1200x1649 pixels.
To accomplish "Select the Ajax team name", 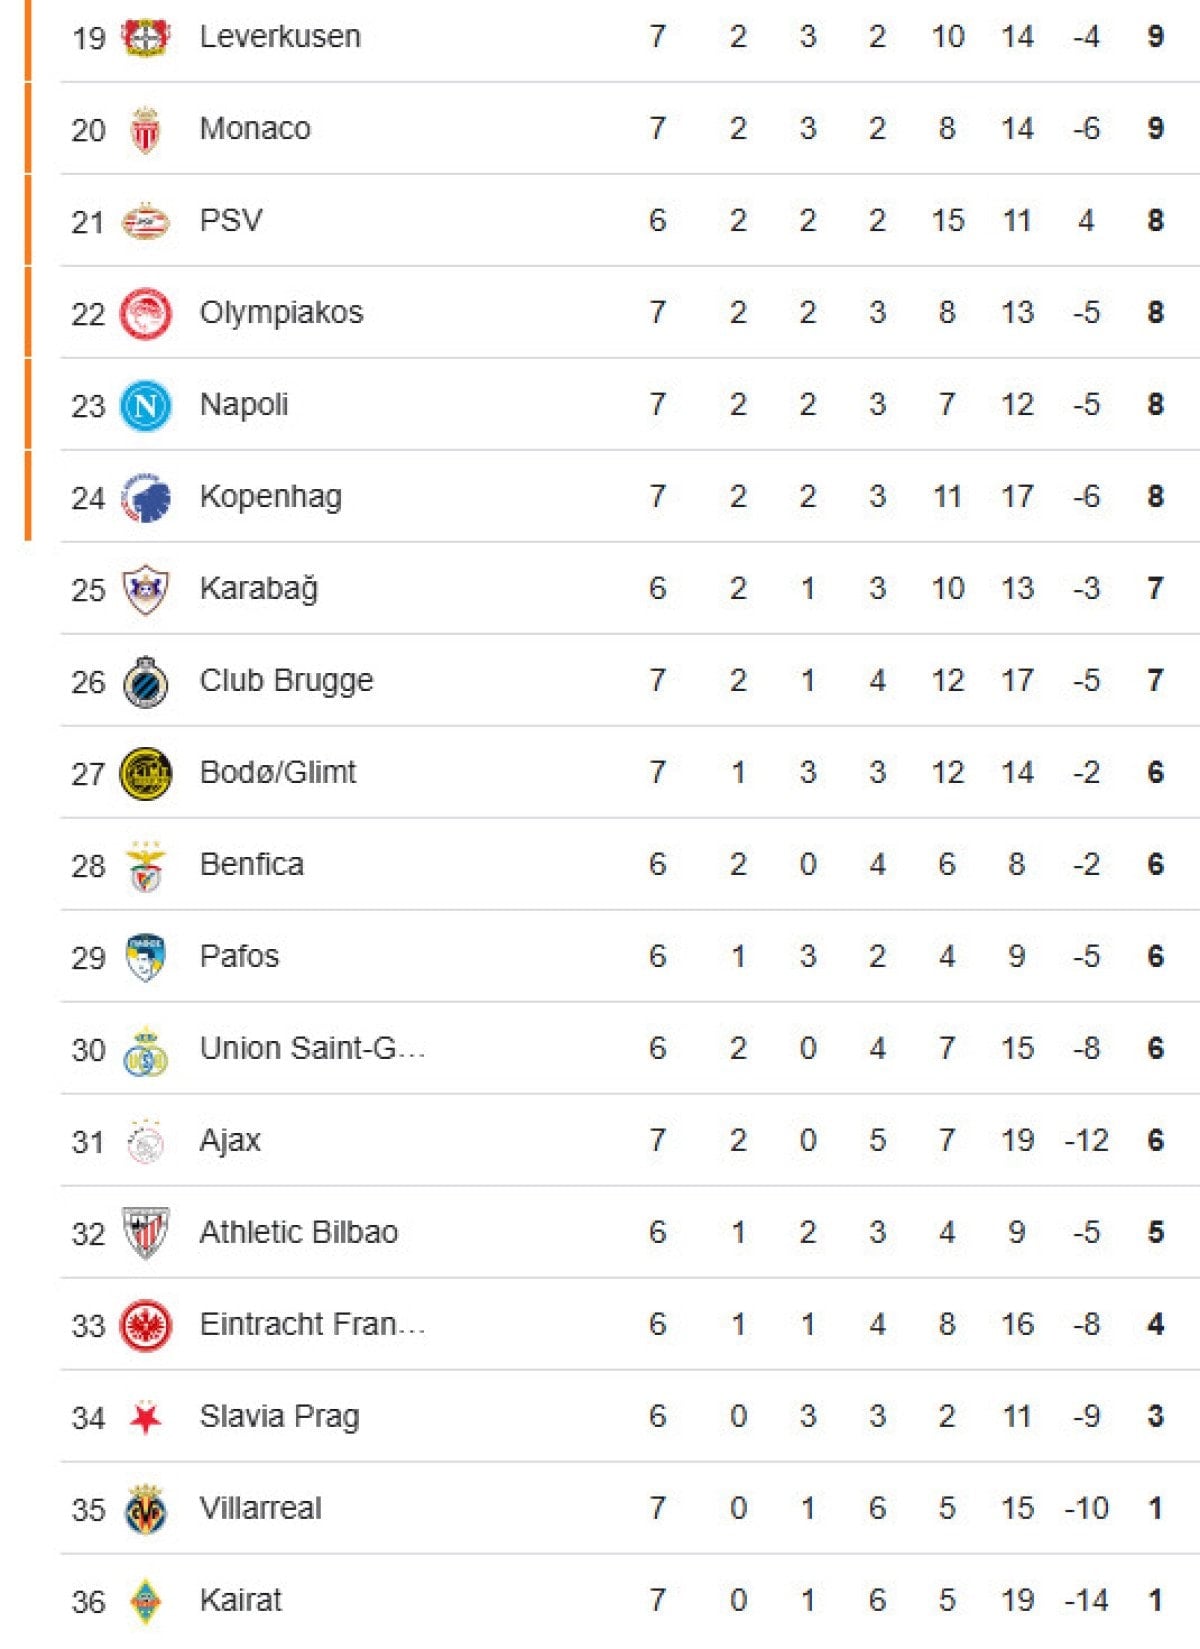I will coord(230,1140).
